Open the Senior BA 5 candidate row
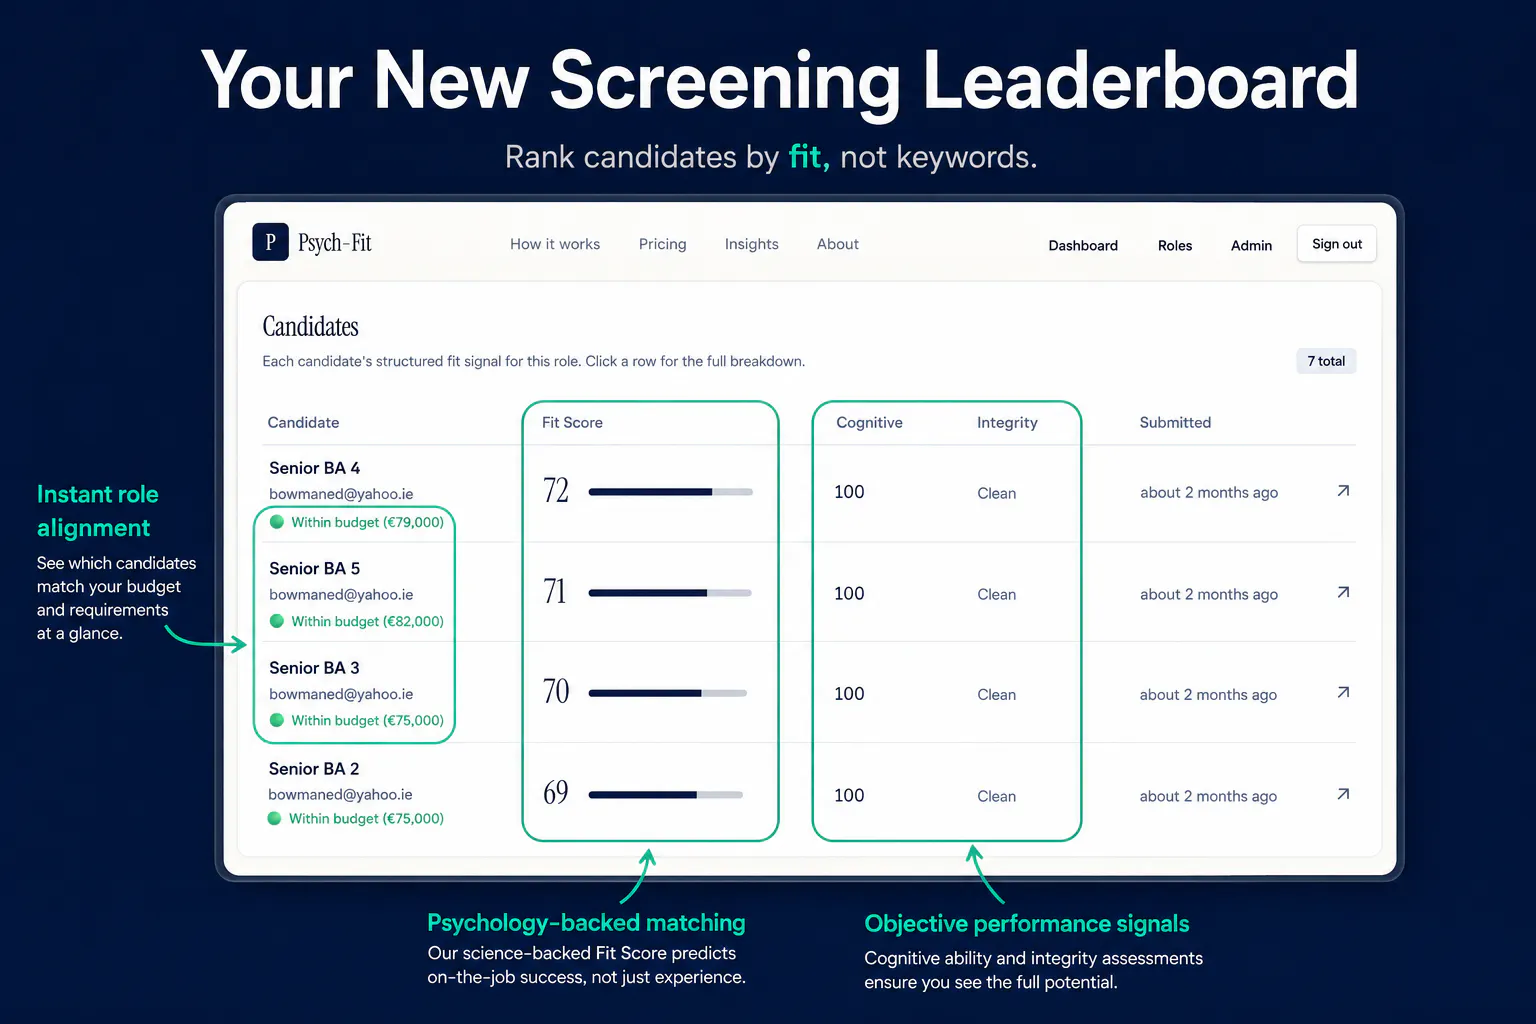The height and width of the screenshot is (1024, 1536). click(x=809, y=593)
